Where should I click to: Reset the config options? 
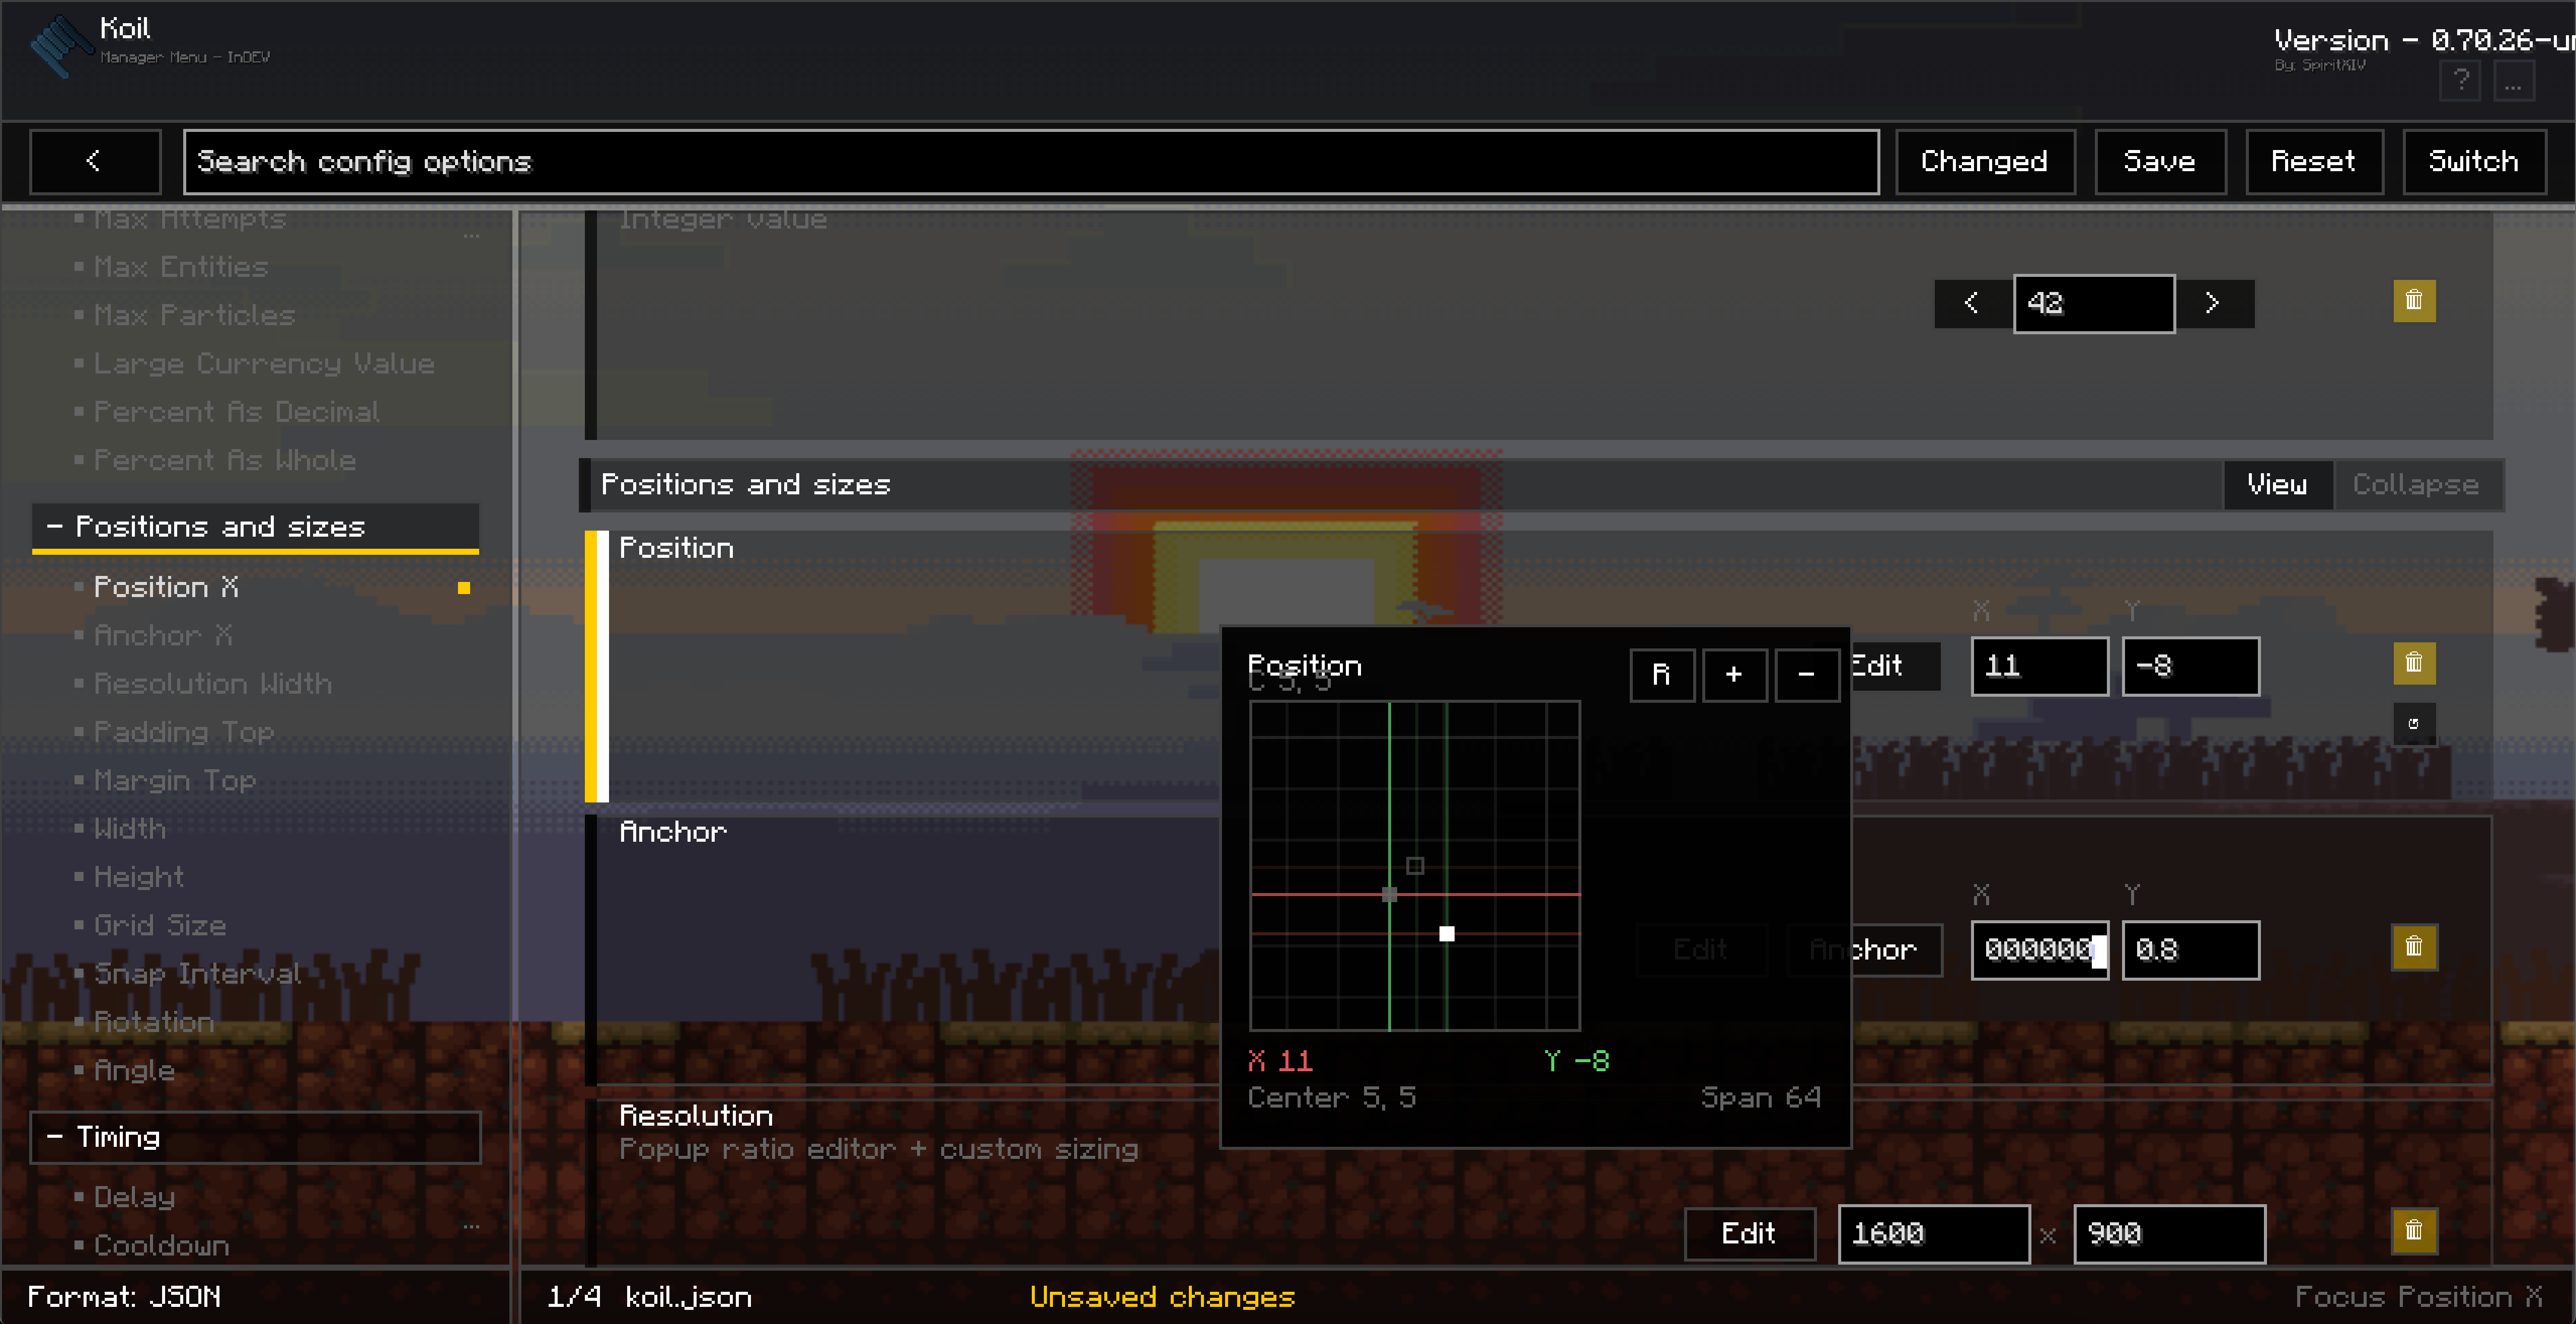click(2314, 161)
